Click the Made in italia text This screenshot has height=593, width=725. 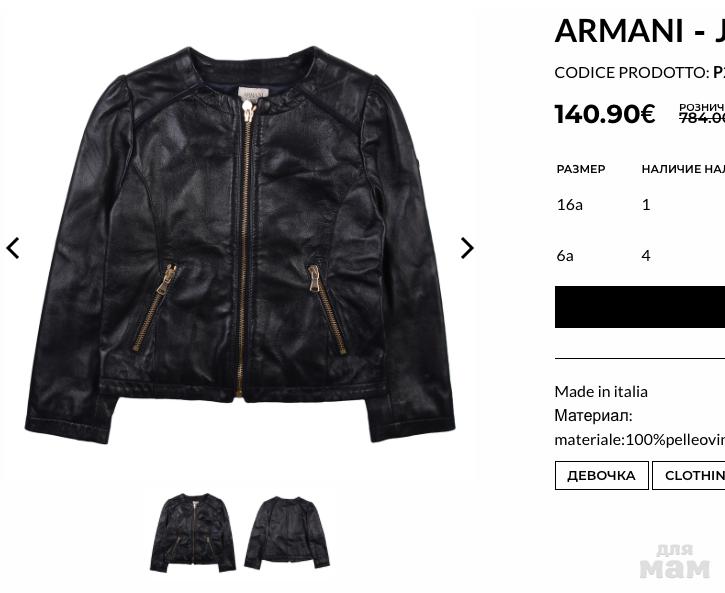601,391
